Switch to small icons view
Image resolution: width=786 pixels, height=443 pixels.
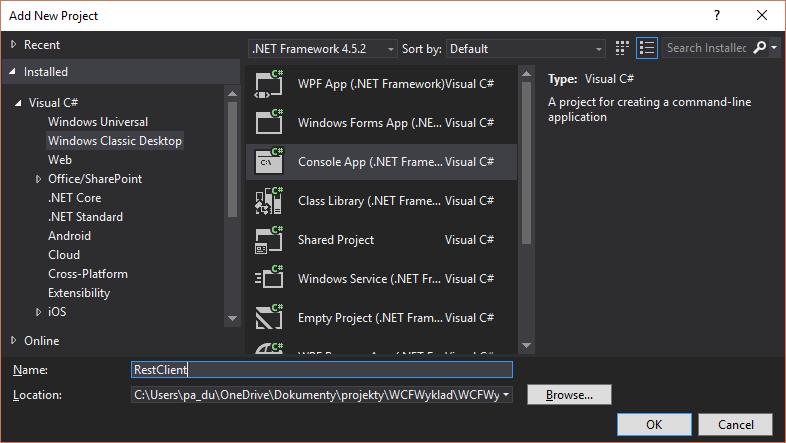pyautogui.click(x=622, y=48)
